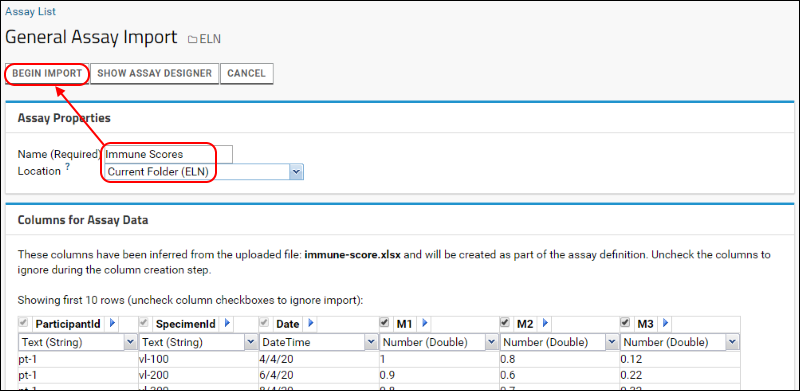
Task: Click the blue arrow beside Date column
Action: point(310,323)
